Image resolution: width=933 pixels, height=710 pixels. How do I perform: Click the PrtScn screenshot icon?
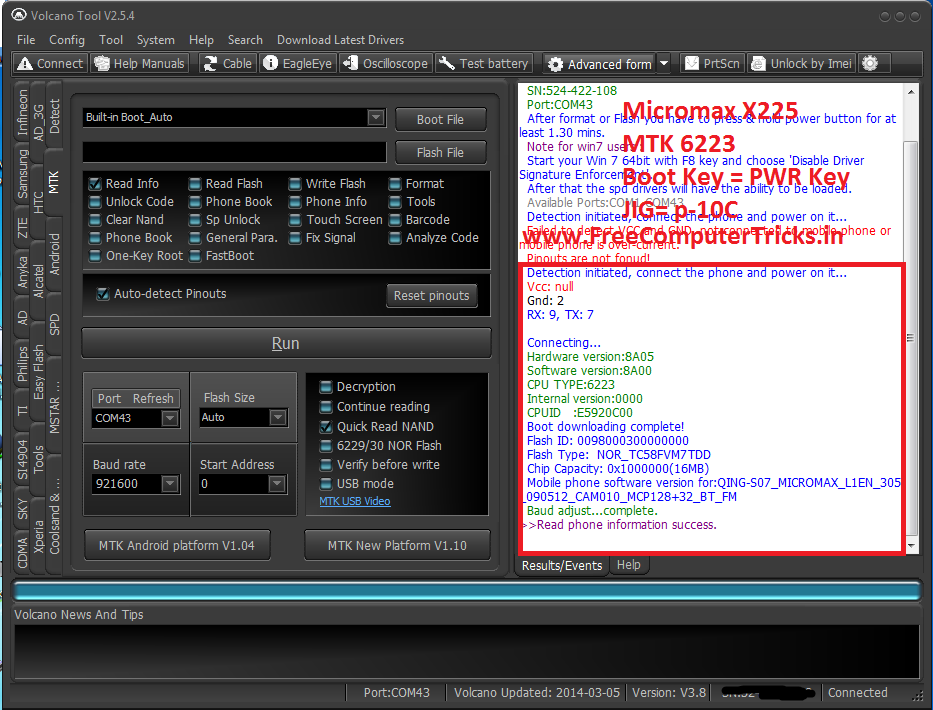coord(691,63)
